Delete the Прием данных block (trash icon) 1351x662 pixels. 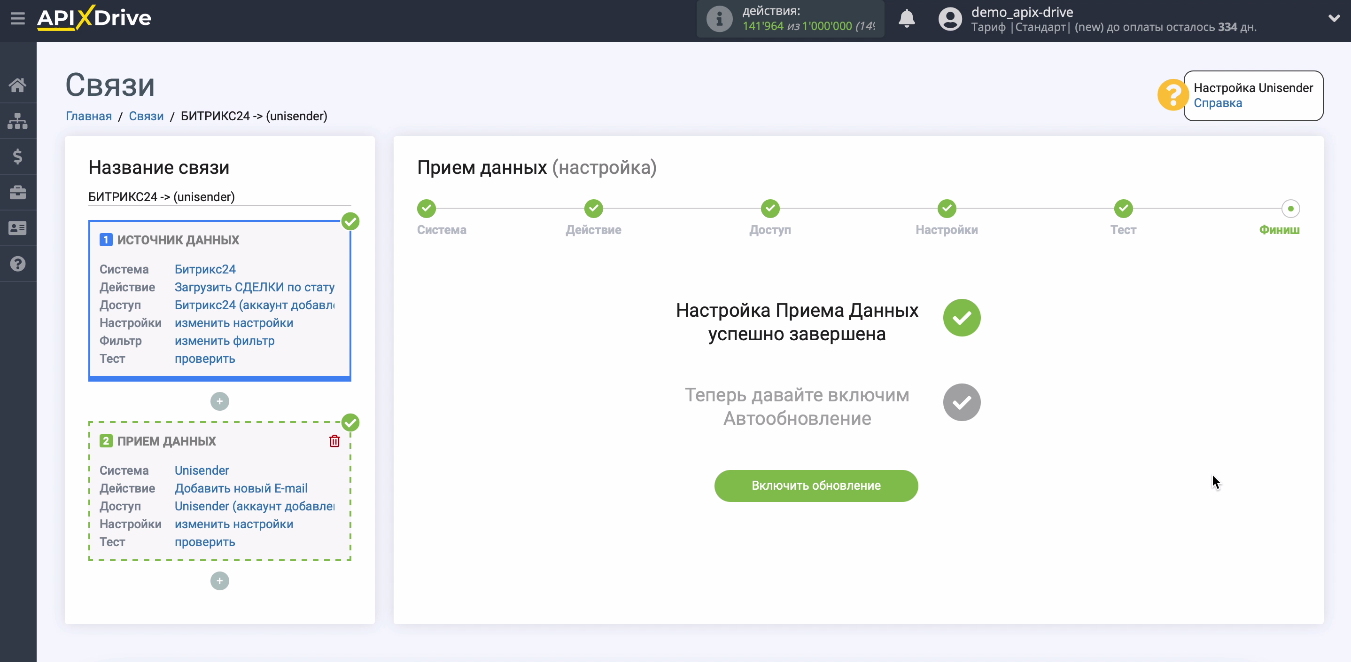pos(335,441)
